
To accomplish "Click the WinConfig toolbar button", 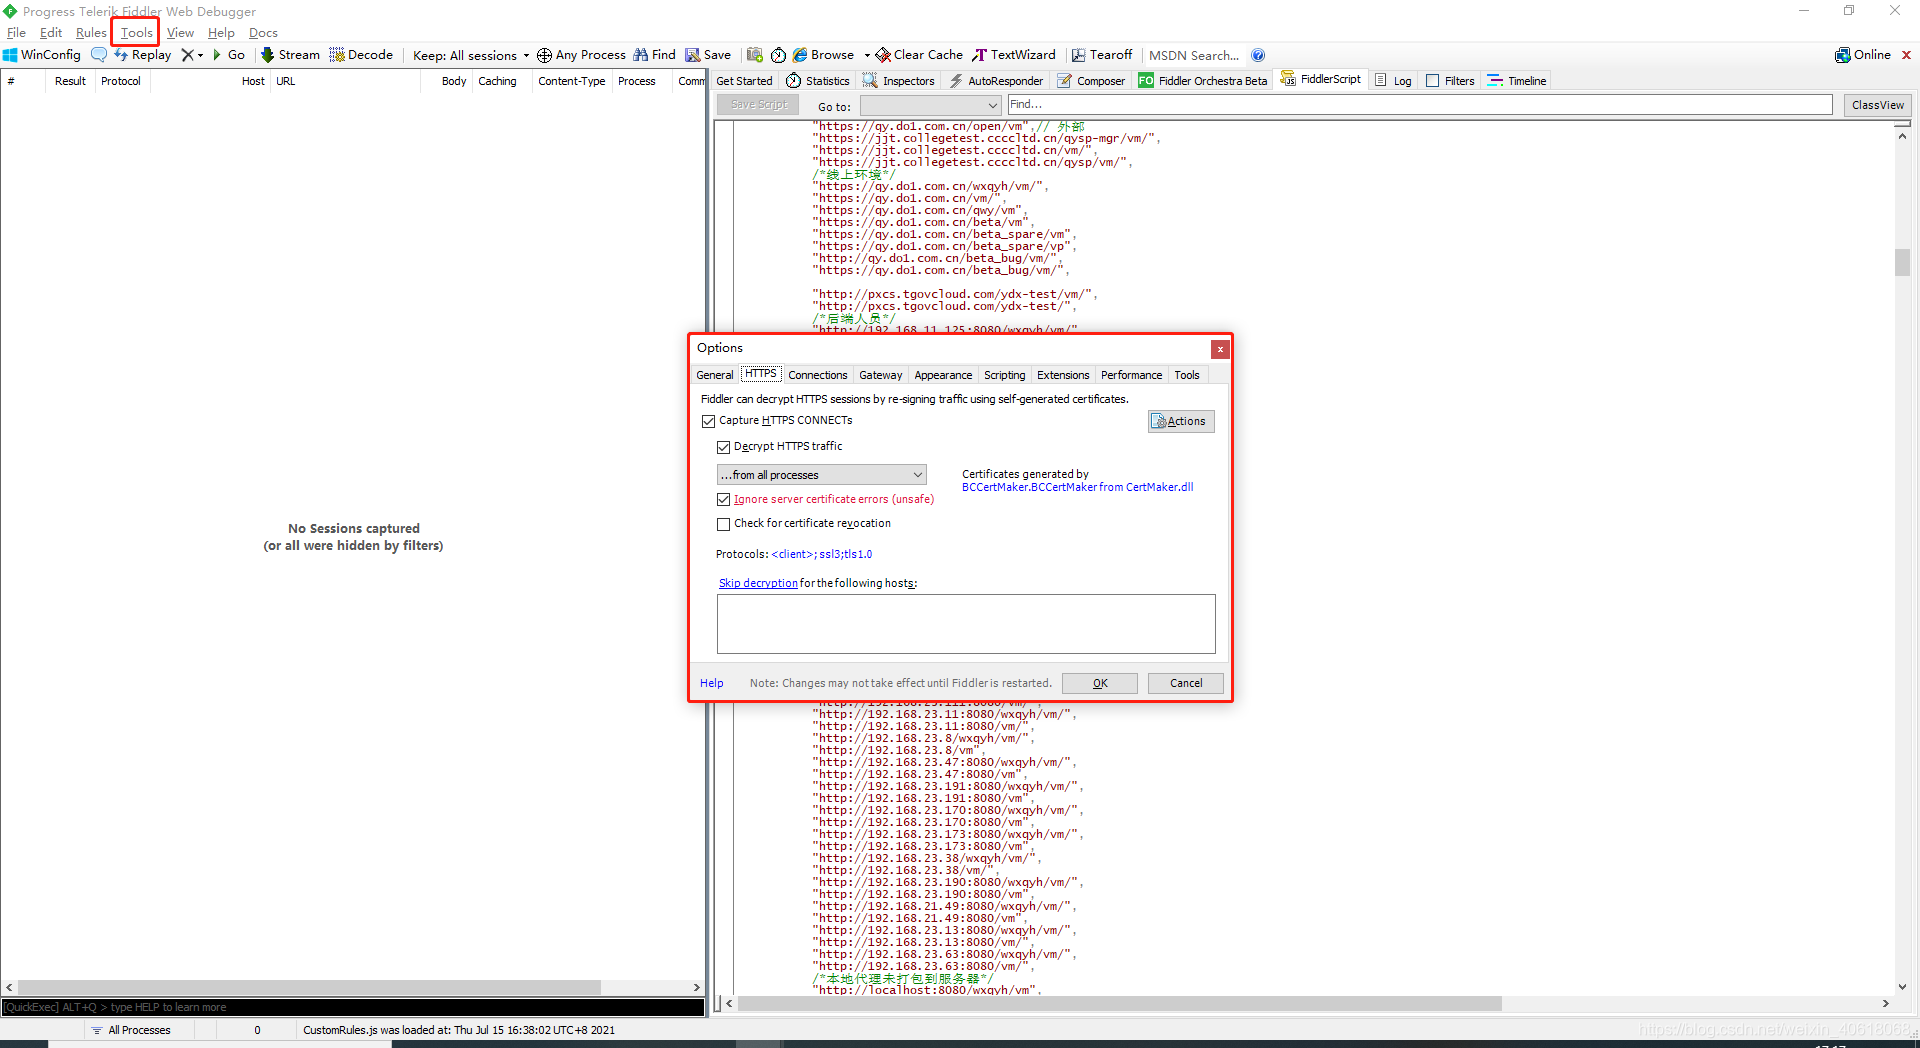I will coord(42,55).
